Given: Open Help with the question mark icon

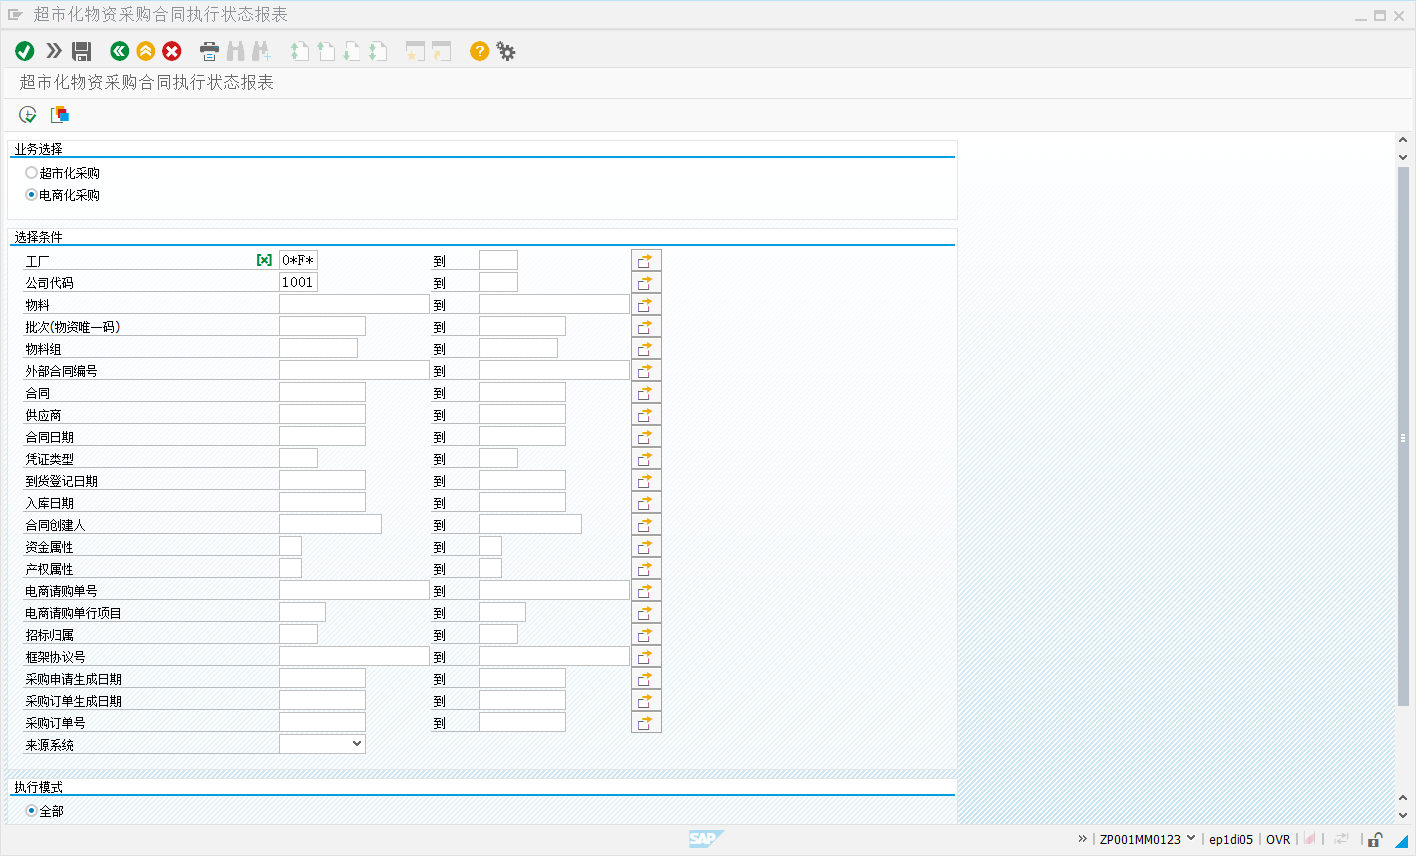Looking at the screenshot, I should pyautogui.click(x=480, y=51).
